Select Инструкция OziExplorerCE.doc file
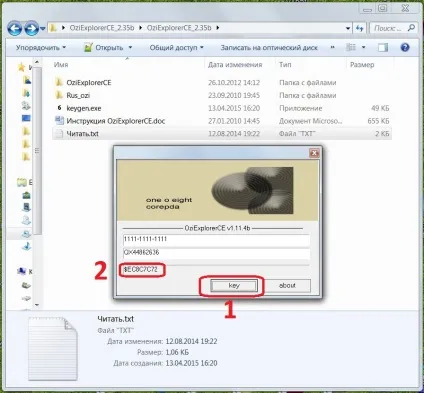Image resolution: width=424 pixels, height=393 pixels. pyautogui.click(x=115, y=121)
